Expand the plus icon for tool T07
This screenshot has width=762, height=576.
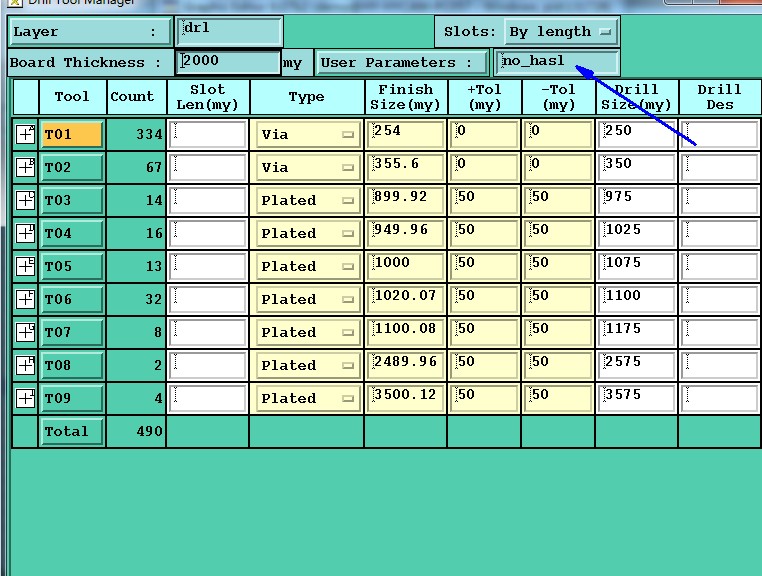pyautogui.click(x=25, y=332)
